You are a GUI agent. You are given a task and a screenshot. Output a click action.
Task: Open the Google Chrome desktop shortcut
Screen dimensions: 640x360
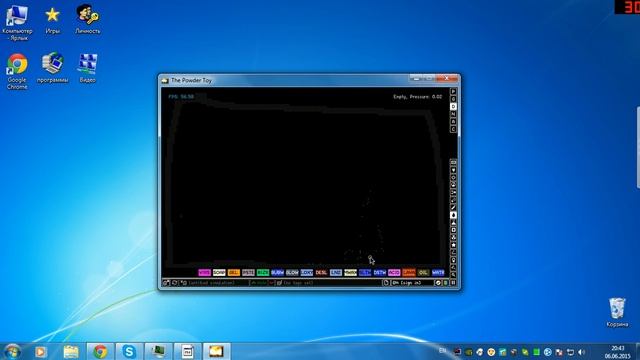coord(17,71)
